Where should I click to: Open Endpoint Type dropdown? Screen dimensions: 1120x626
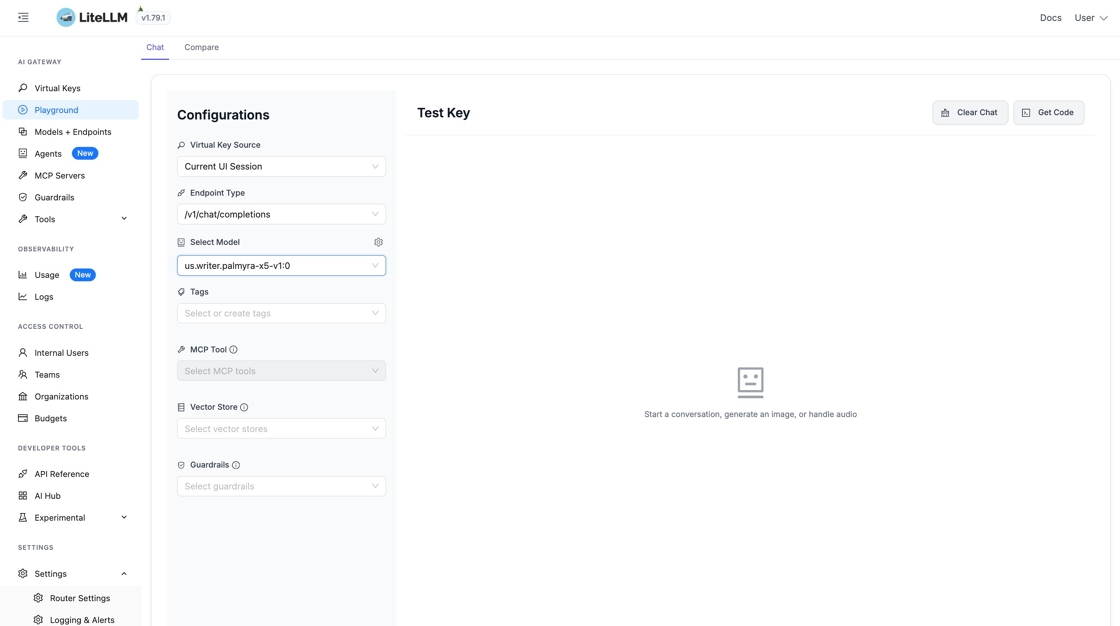281,214
